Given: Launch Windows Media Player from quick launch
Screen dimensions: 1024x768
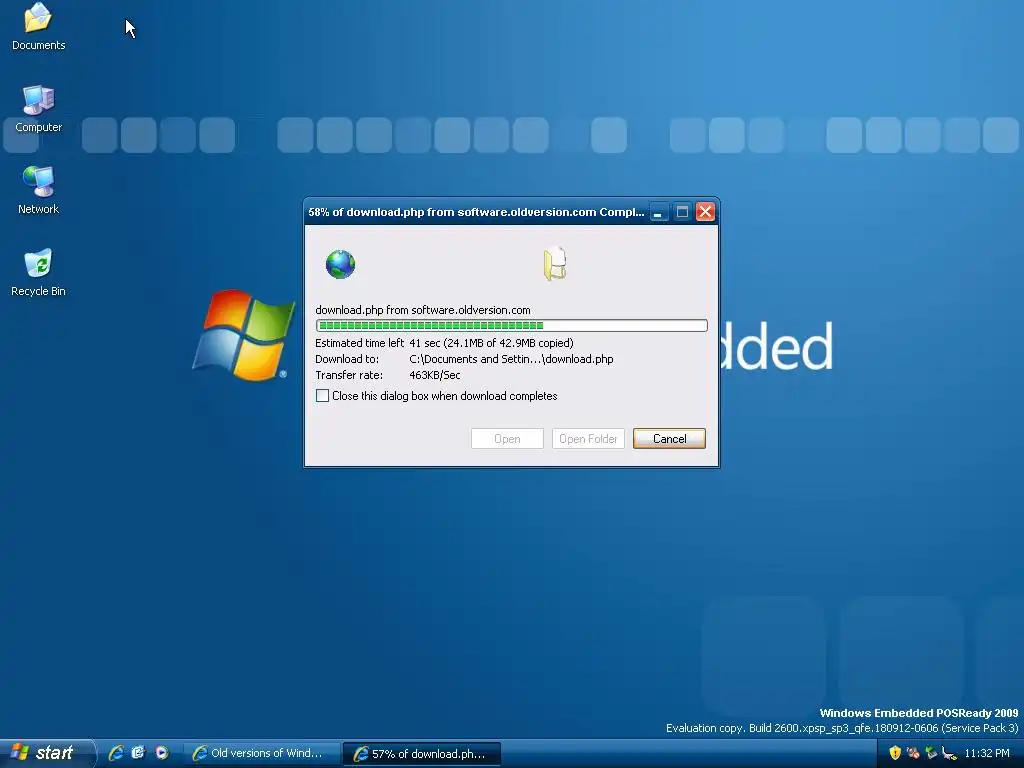Looking at the screenshot, I should [x=161, y=753].
